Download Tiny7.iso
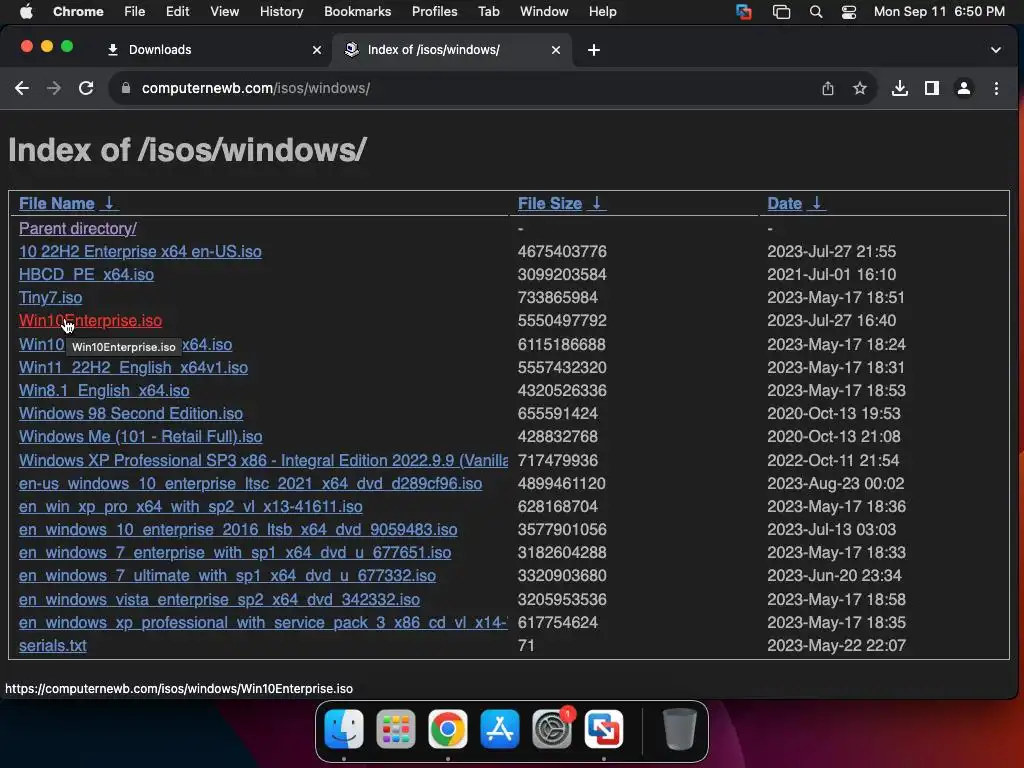 click(x=50, y=297)
